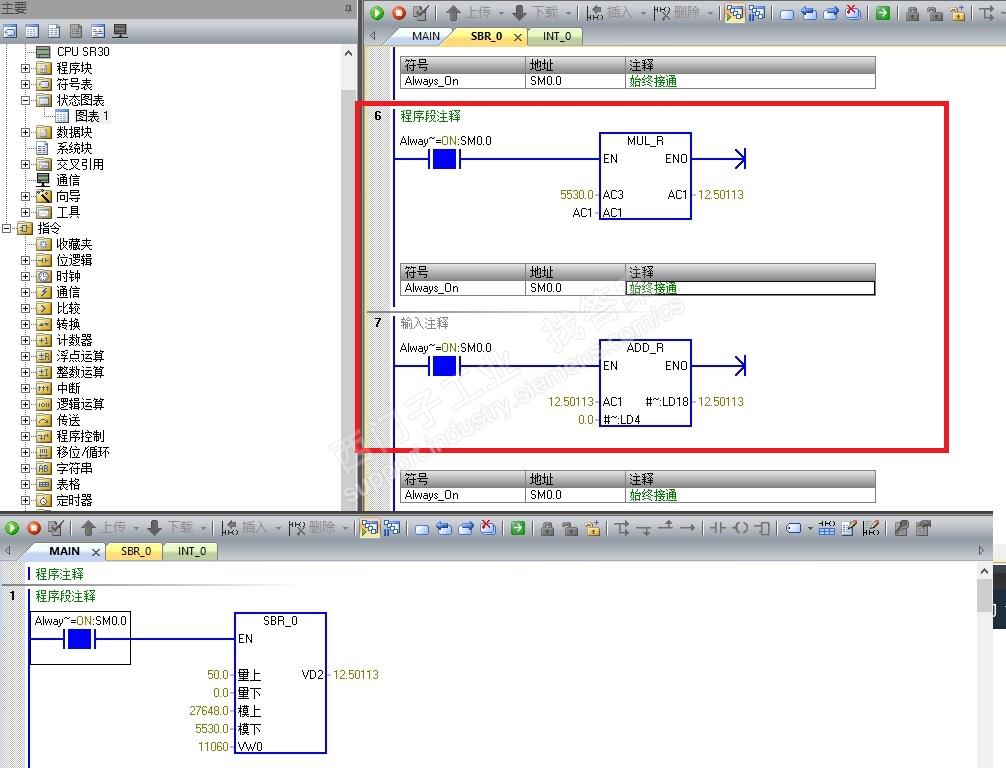The height and width of the screenshot is (768, 1006).
Task: Switch to INT_0 tab in the SBR_0 editor pane
Action: 556,37
